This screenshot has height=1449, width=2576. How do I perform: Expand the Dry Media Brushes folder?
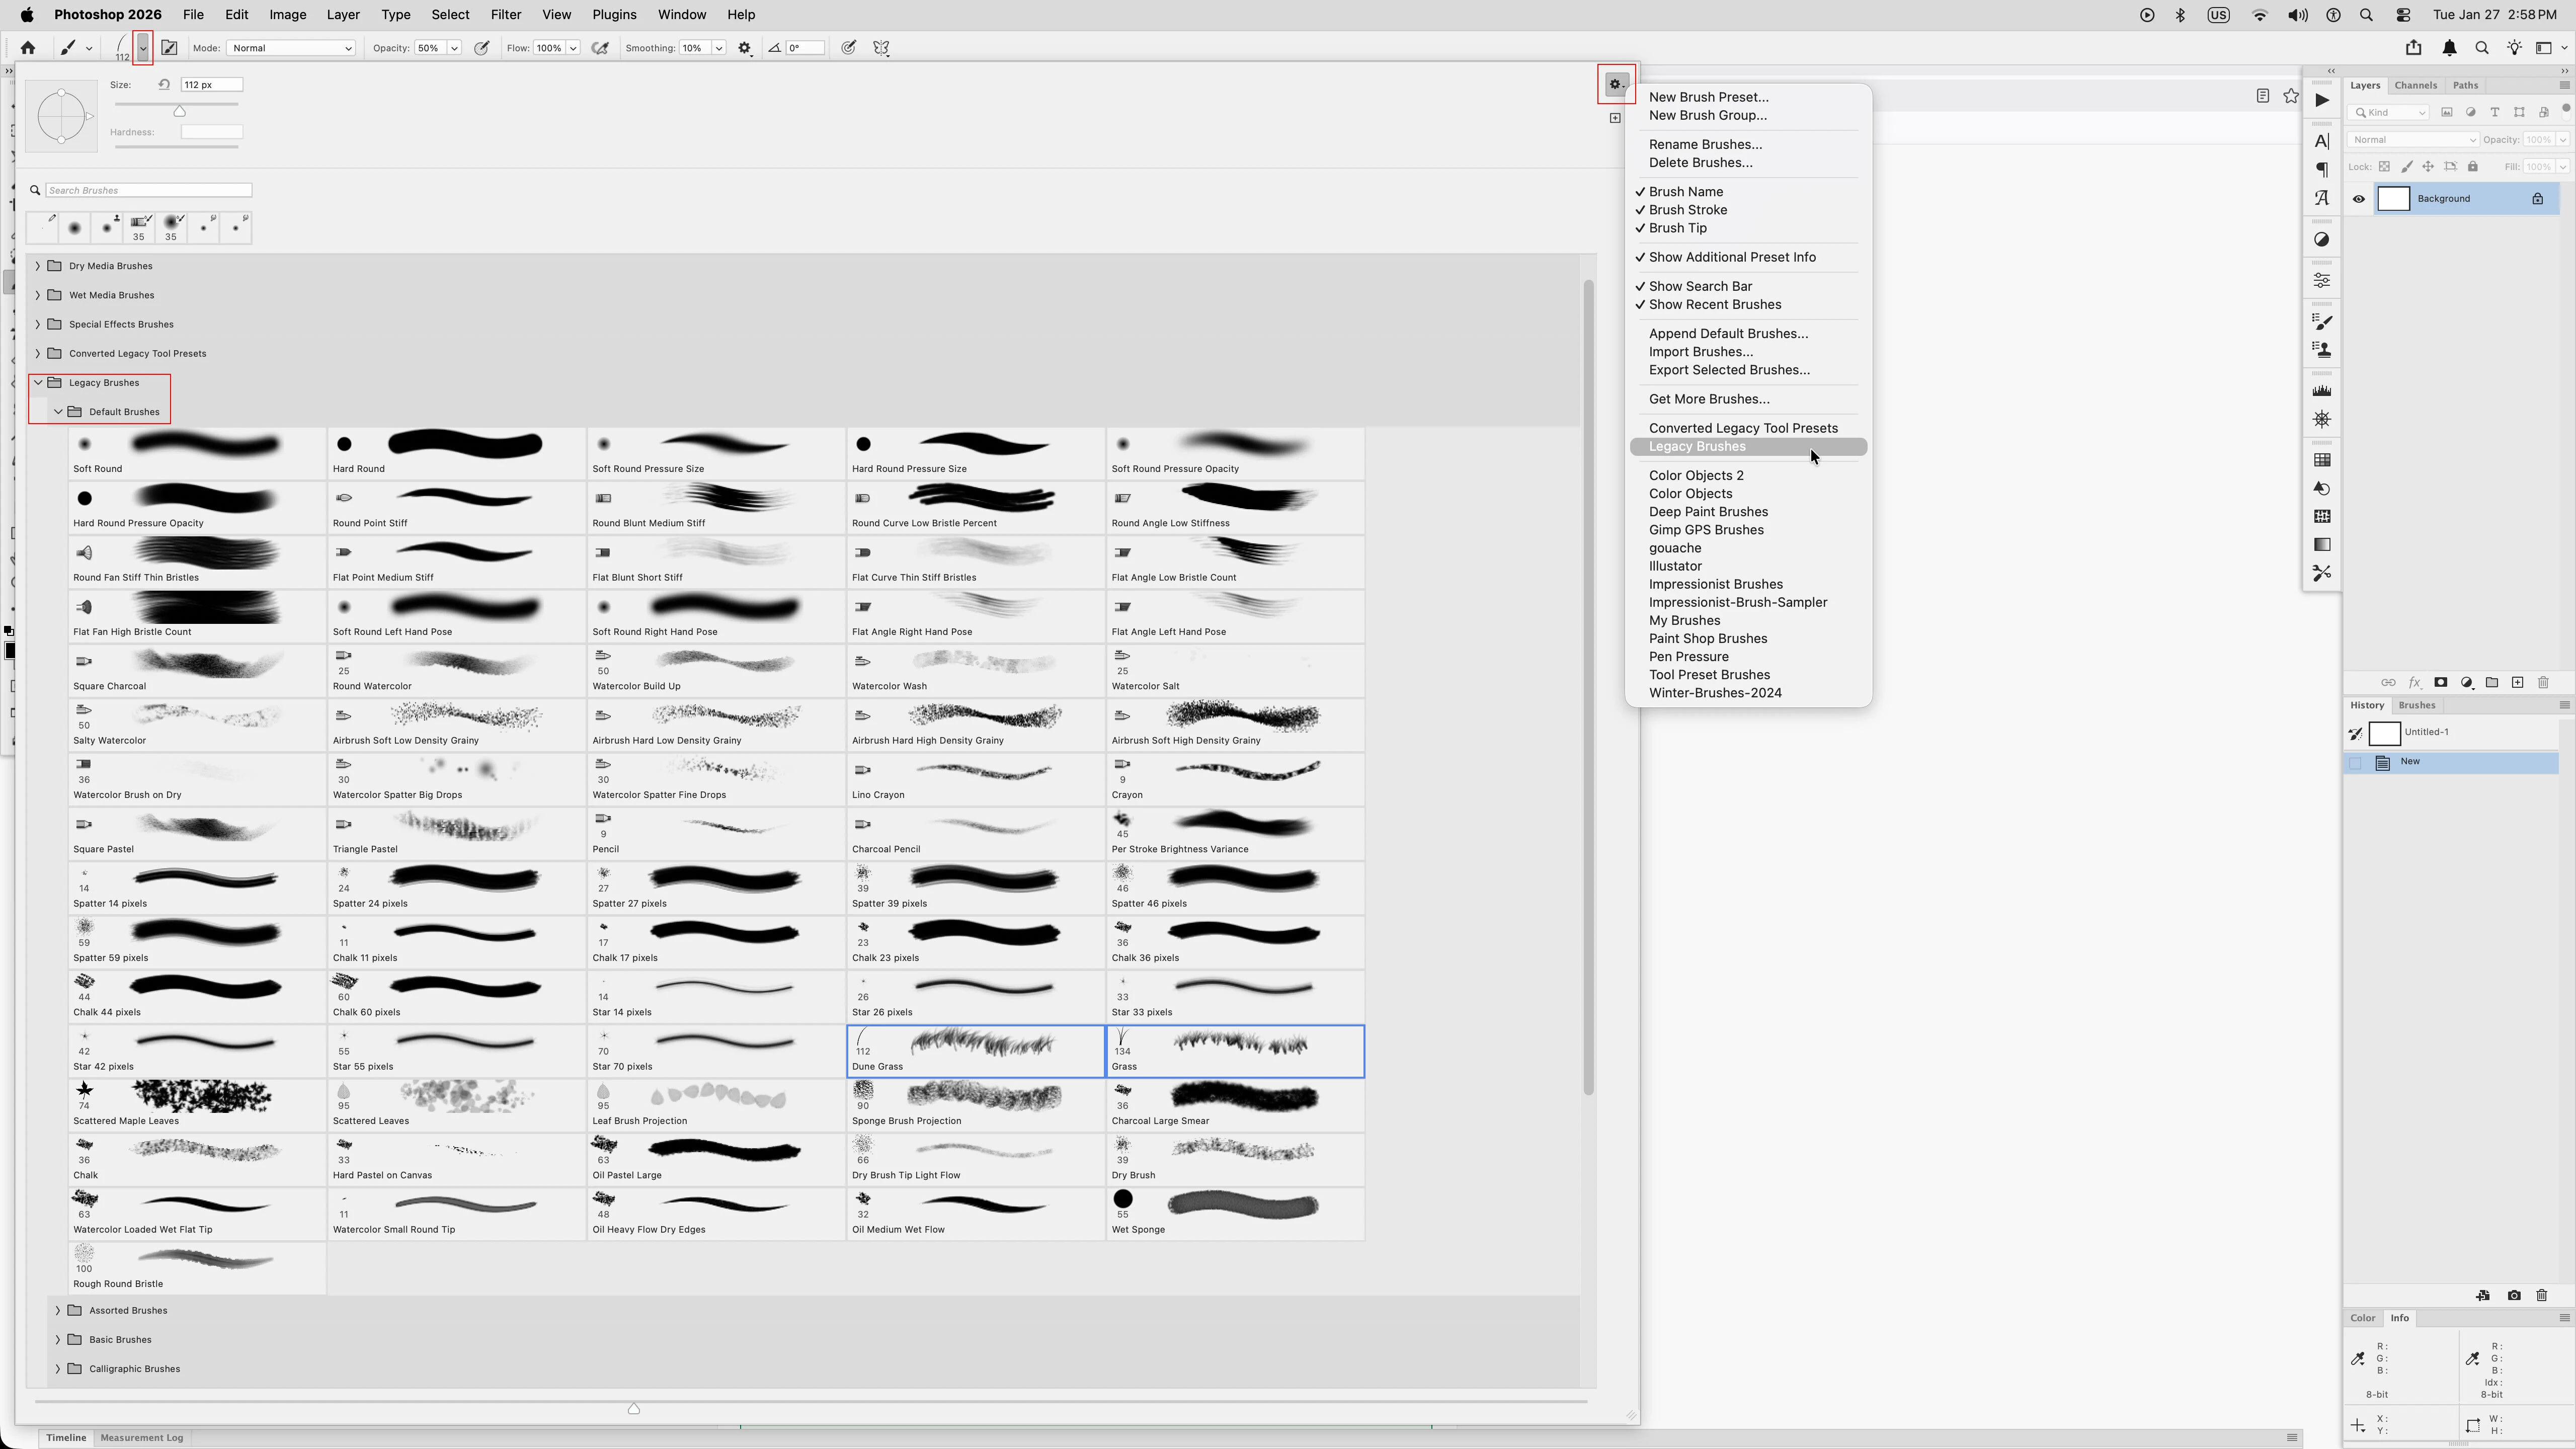[x=38, y=266]
